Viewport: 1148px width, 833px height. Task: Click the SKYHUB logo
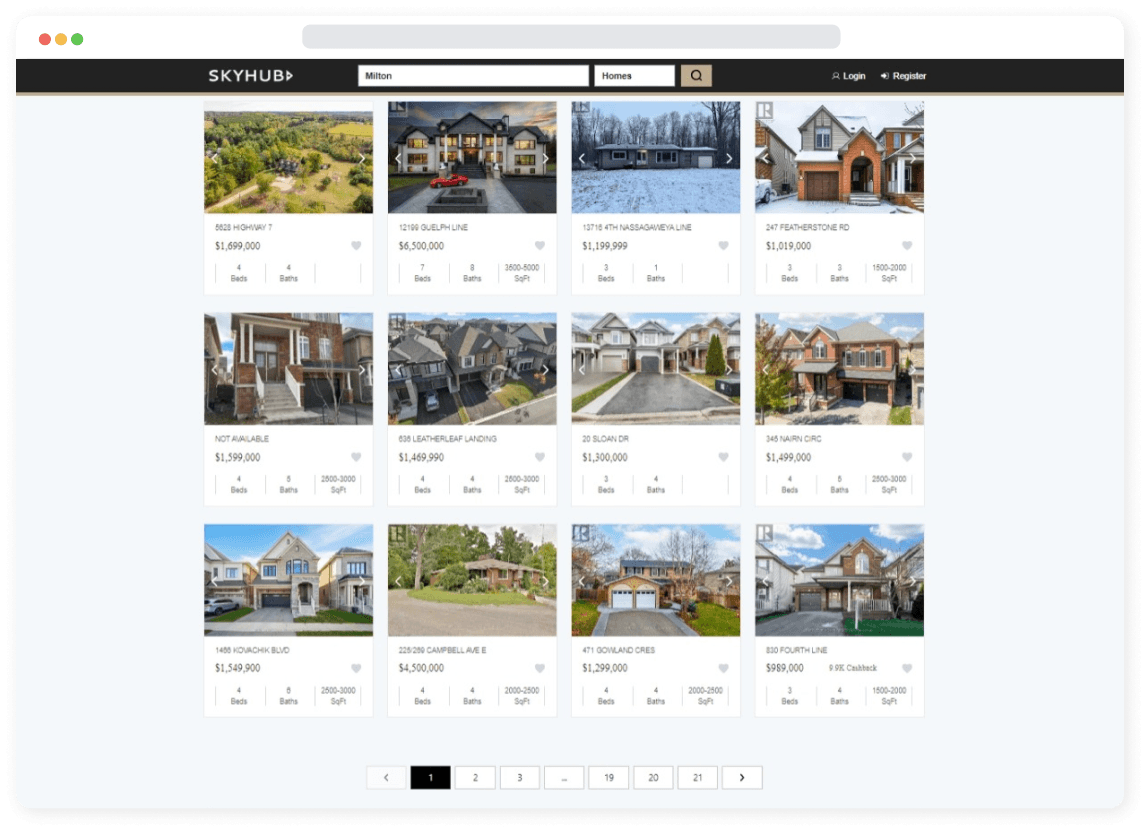coord(250,76)
